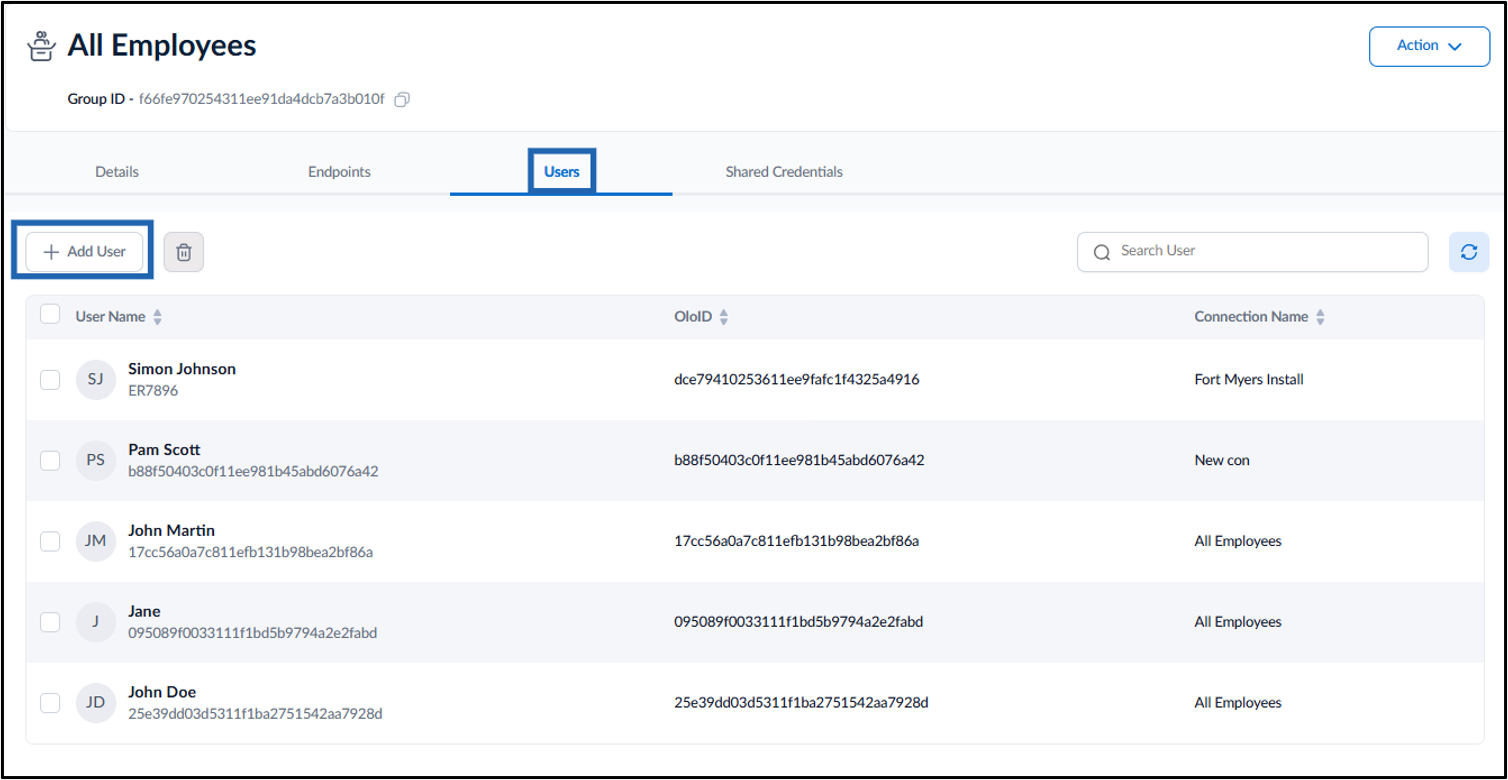Click the trash delete icon

coord(184,252)
